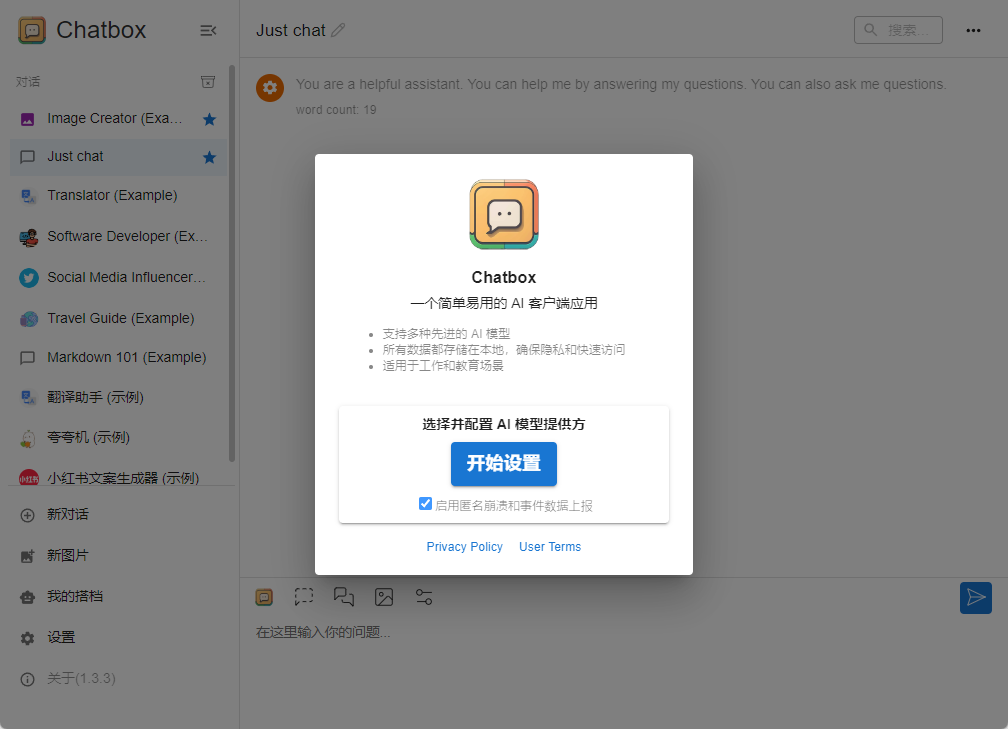Click the 搜索 search field
The image size is (1008, 729).
click(898, 30)
